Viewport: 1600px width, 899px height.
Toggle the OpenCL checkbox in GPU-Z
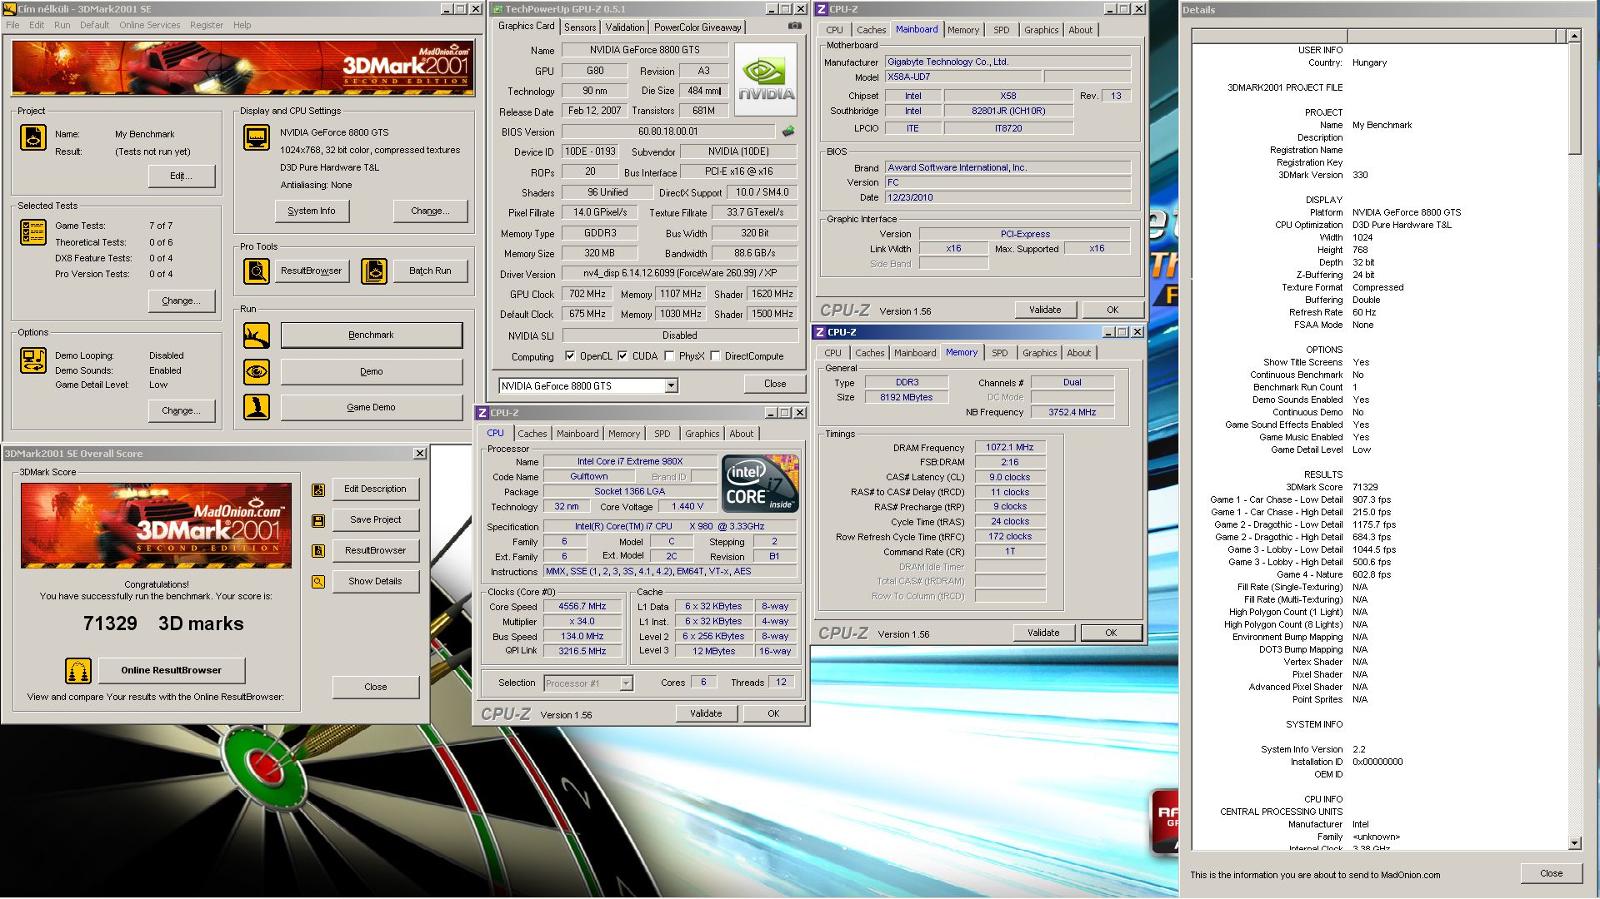point(569,356)
